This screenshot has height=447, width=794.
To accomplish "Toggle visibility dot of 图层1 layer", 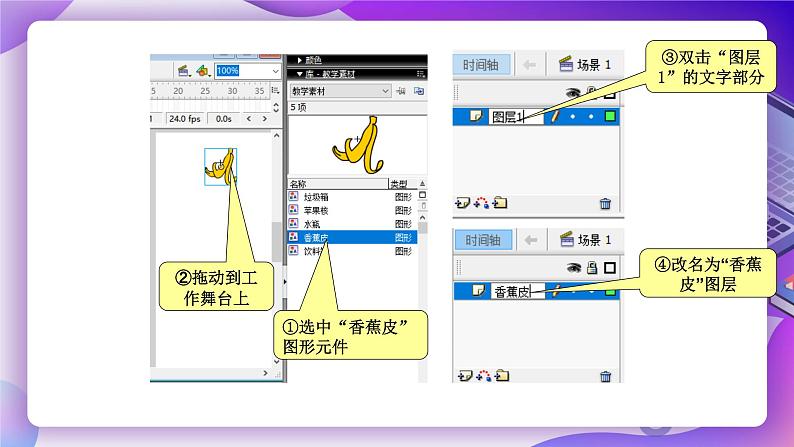I will [573, 116].
